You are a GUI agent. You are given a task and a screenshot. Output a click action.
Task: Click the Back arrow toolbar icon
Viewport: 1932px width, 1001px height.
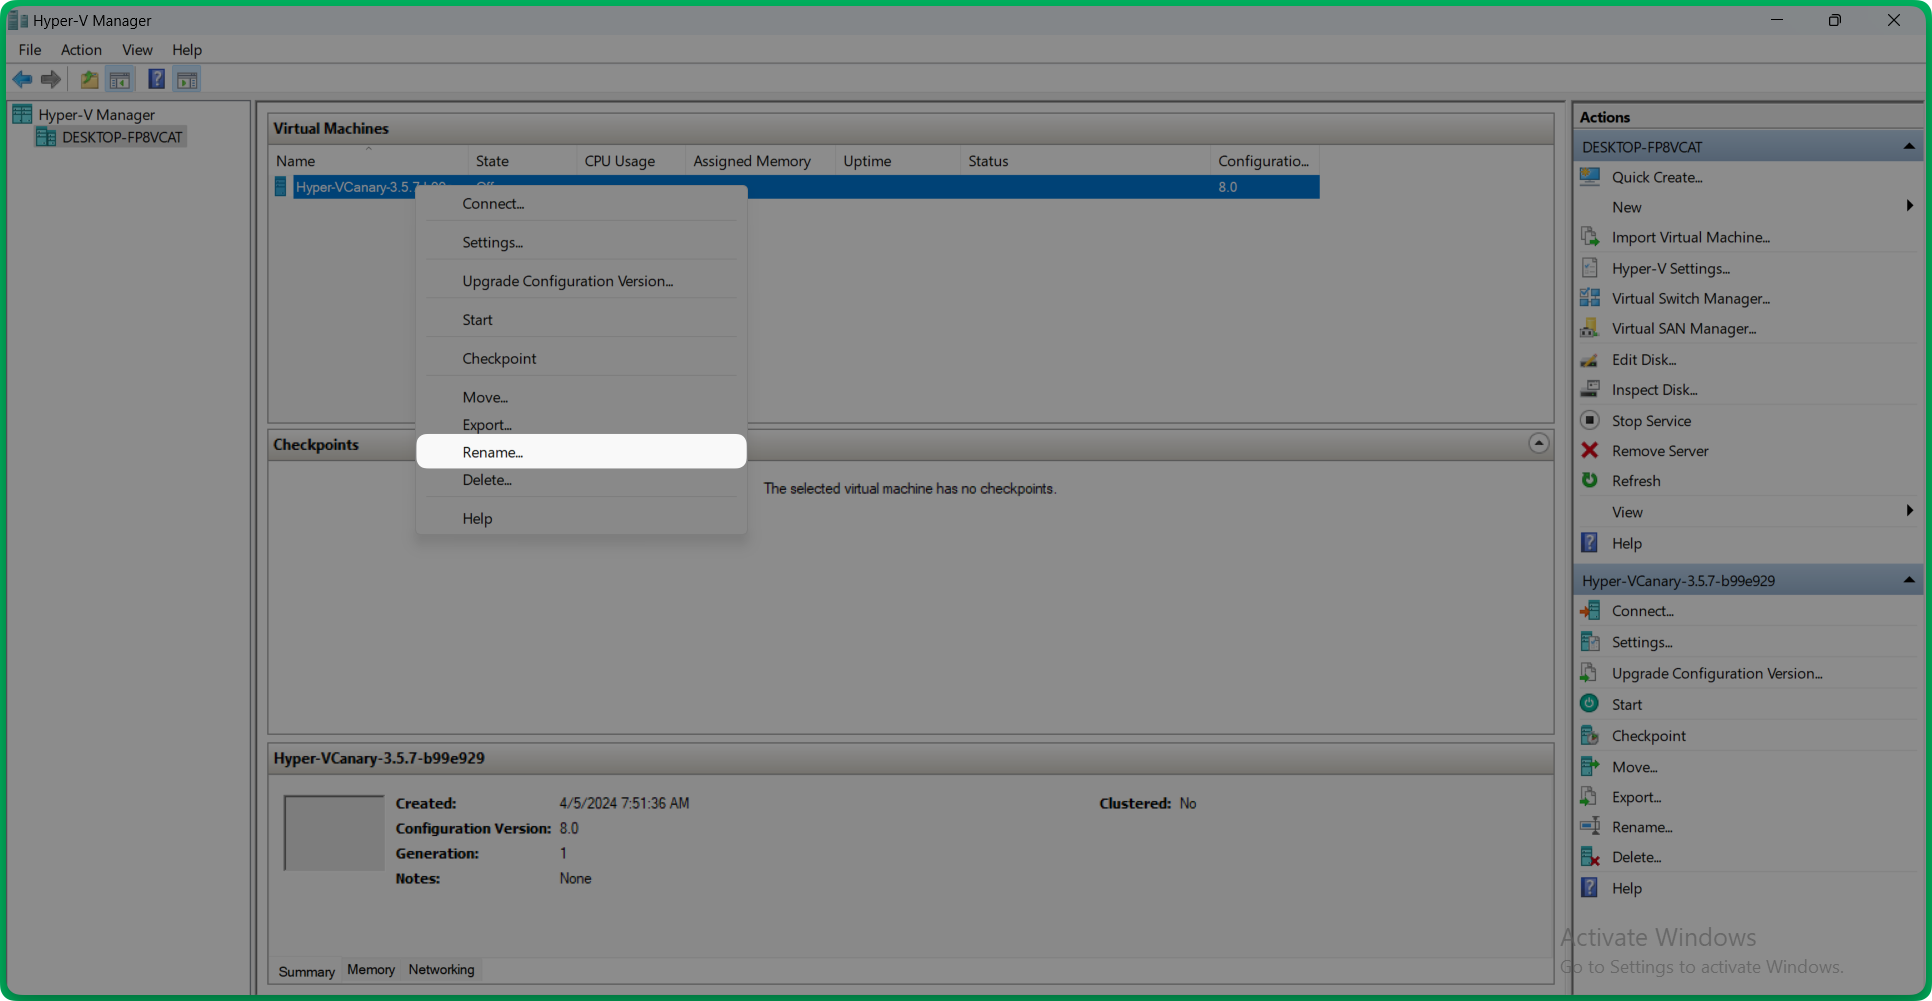[x=22, y=79]
